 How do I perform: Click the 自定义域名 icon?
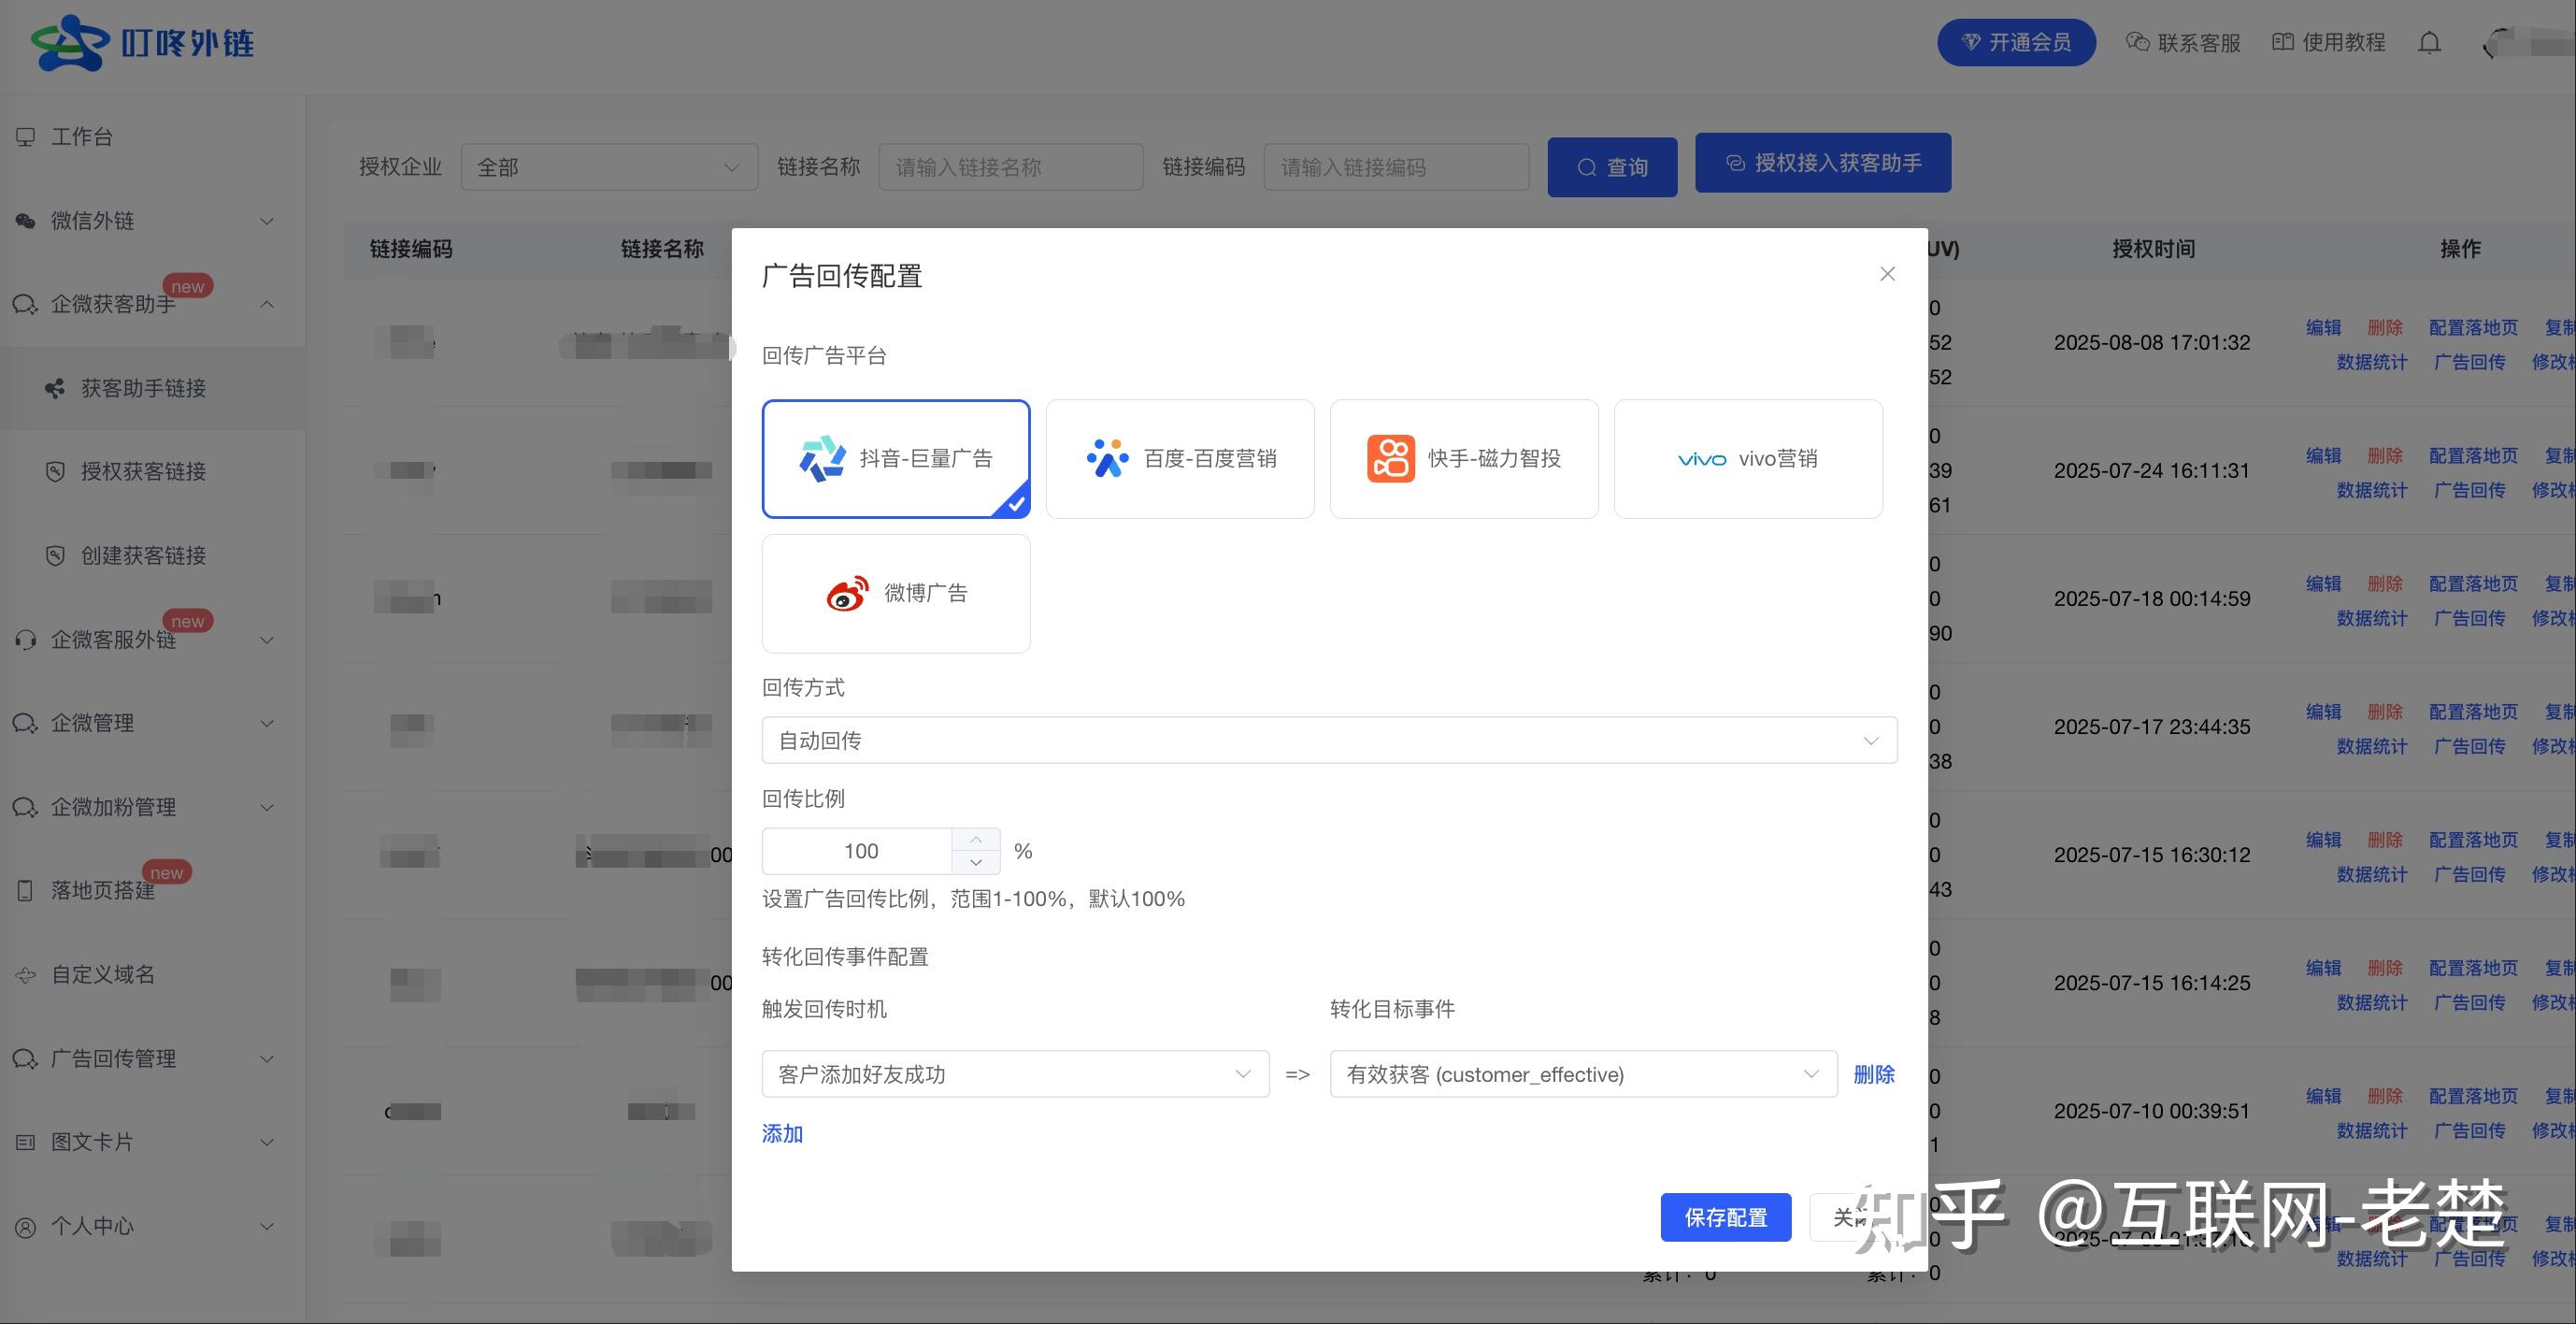26,974
